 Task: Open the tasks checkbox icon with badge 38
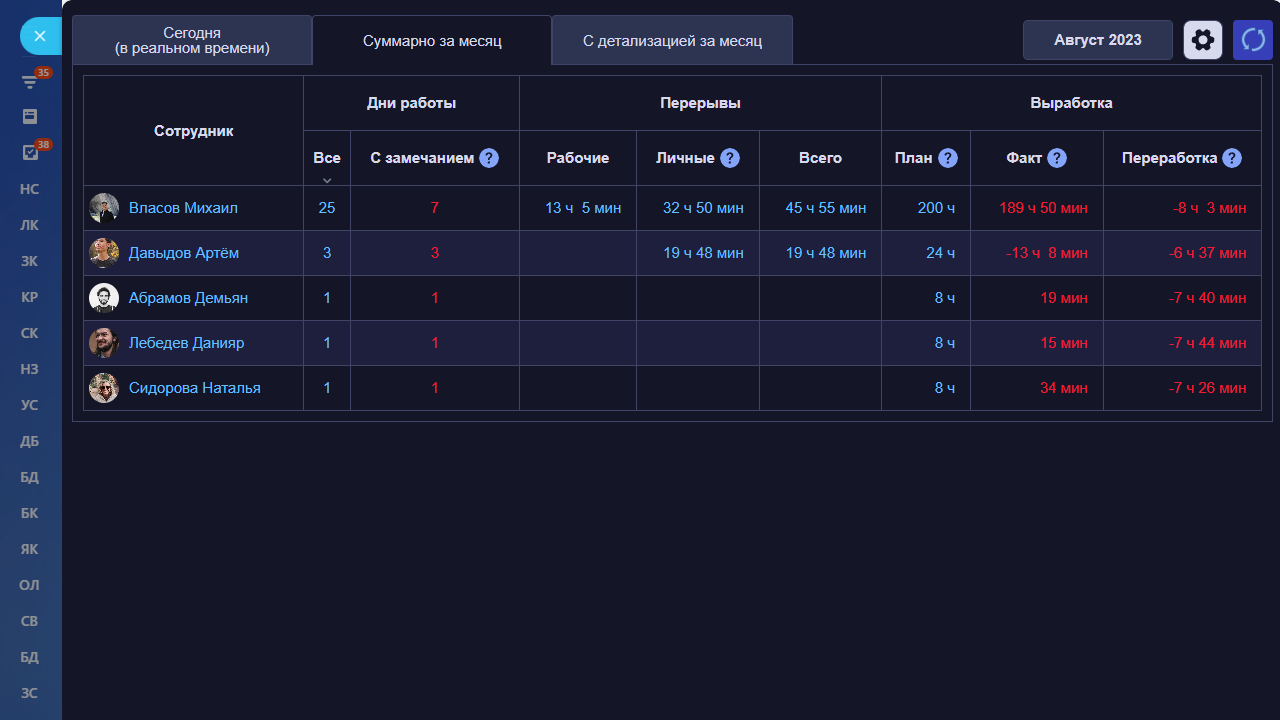[30, 152]
